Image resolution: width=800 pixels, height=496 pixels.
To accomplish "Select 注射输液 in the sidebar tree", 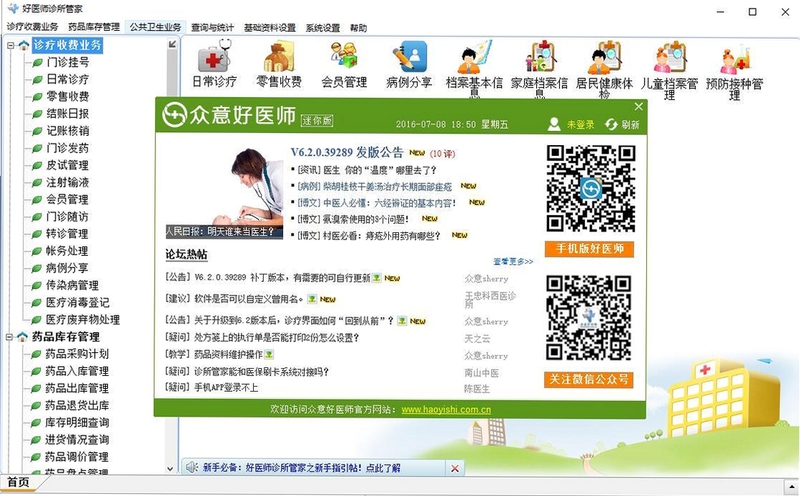I will coord(68,182).
